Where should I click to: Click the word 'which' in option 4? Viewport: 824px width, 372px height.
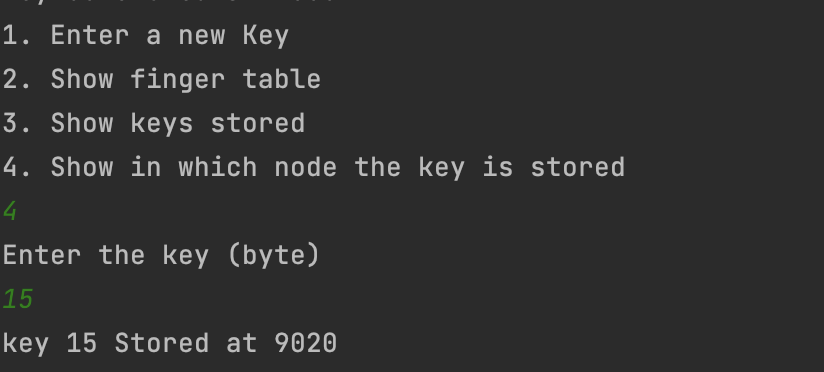click(x=218, y=168)
